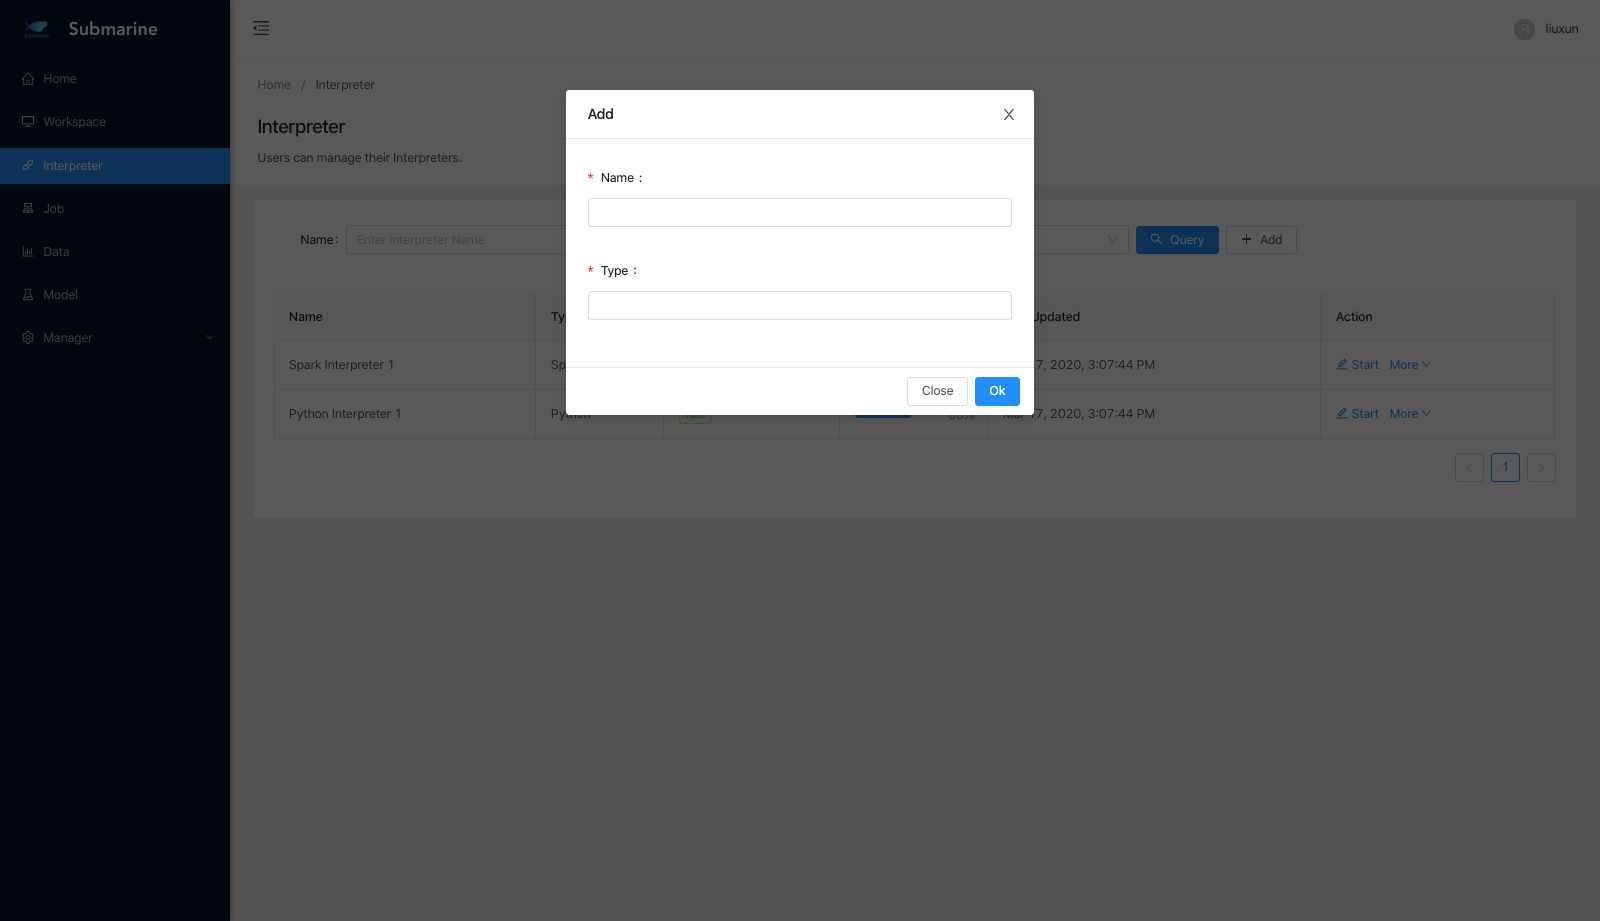Open Model in the sidebar

pyautogui.click(x=115, y=295)
